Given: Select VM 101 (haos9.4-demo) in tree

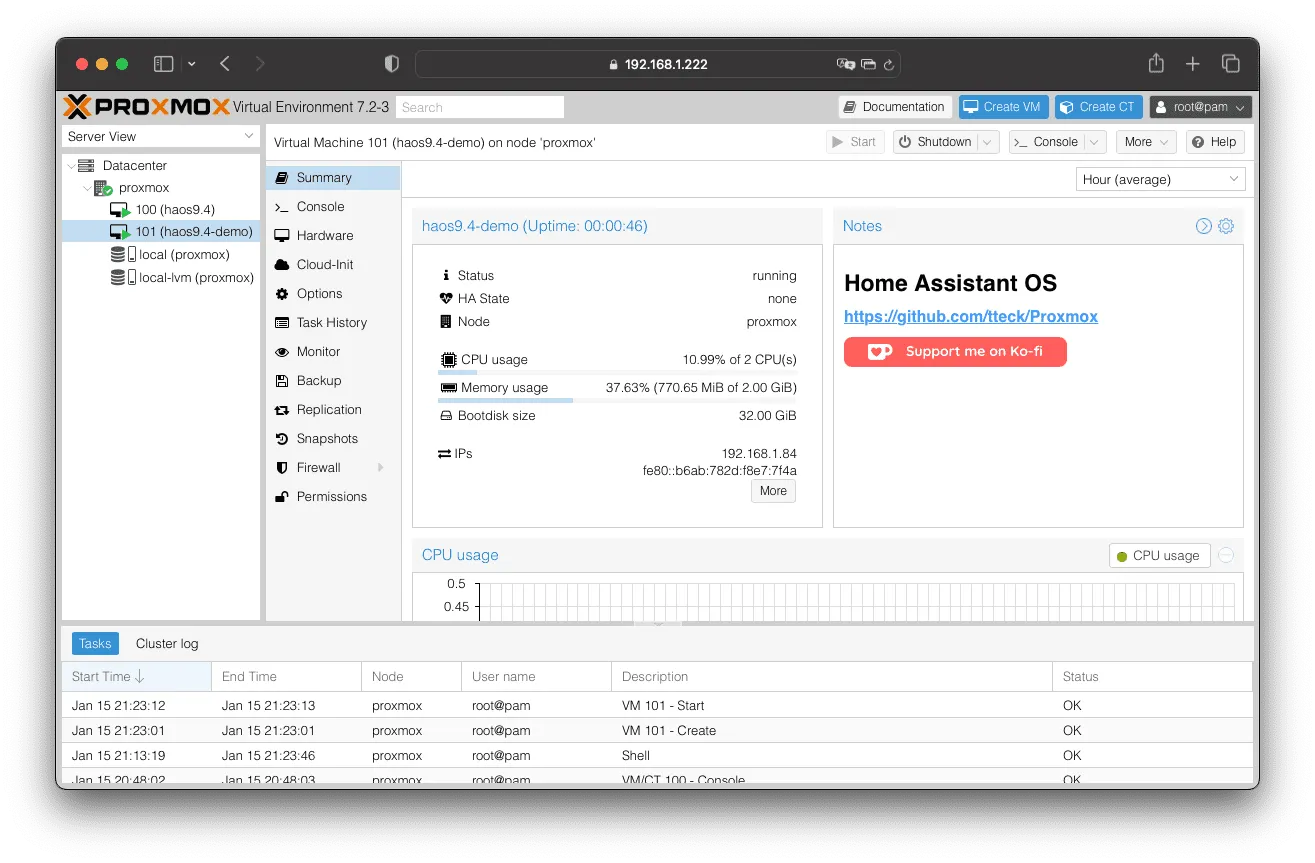Looking at the screenshot, I should pos(161,232).
